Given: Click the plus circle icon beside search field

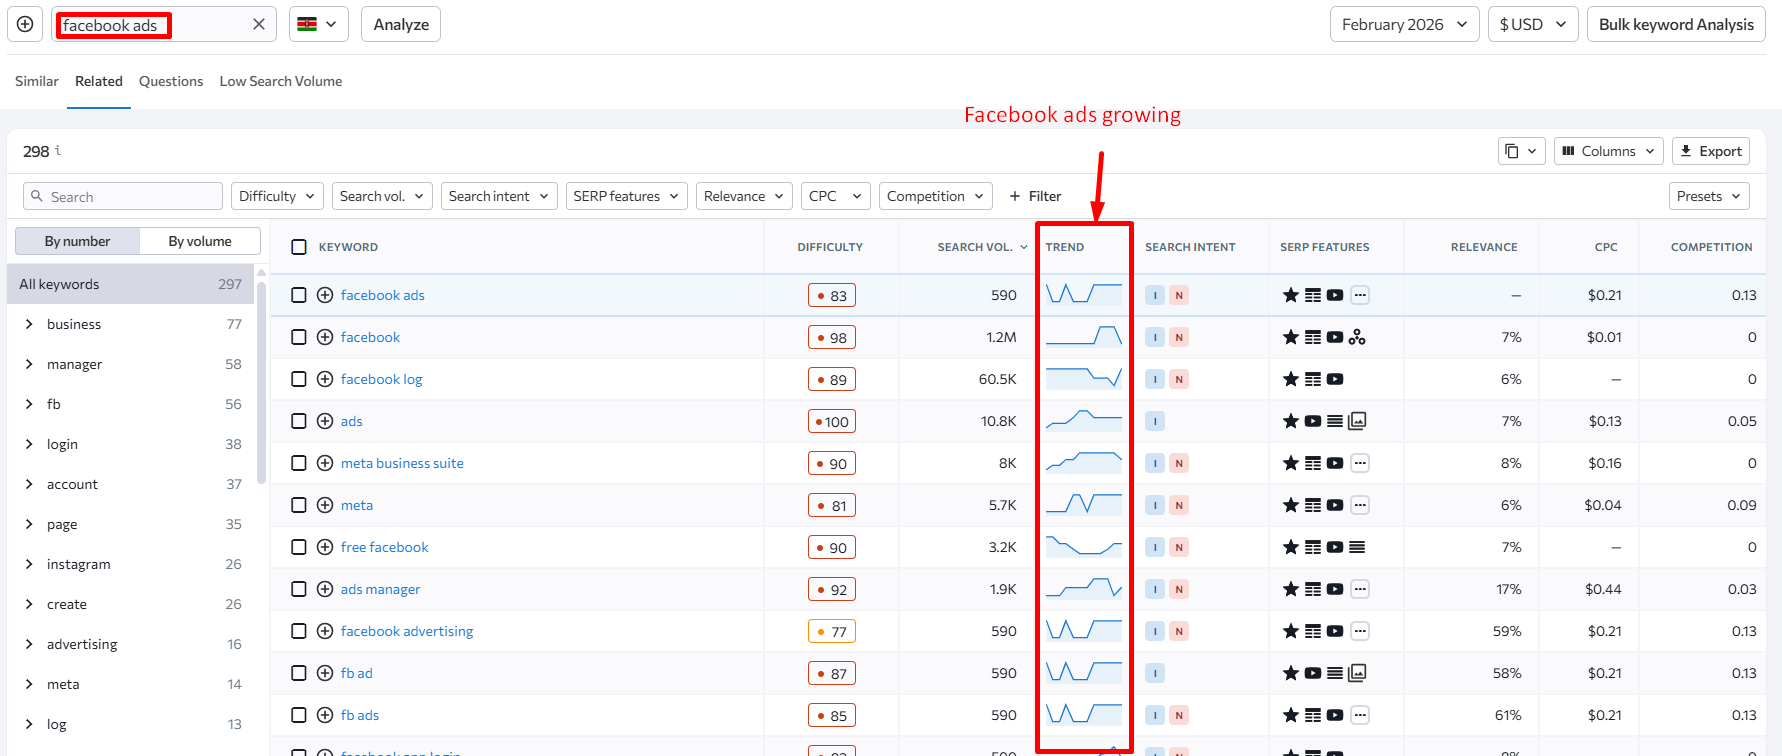Looking at the screenshot, I should (25, 24).
